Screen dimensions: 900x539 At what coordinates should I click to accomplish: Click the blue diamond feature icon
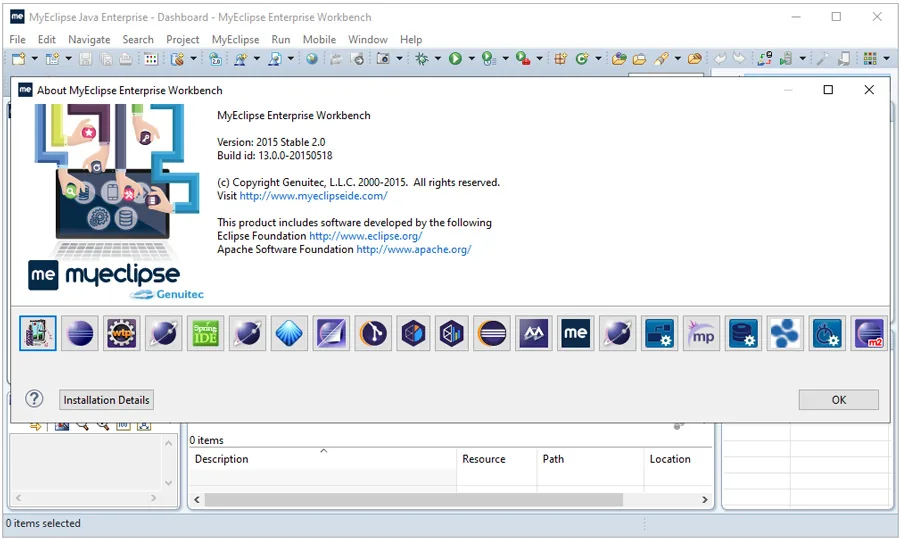tap(289, 333)
